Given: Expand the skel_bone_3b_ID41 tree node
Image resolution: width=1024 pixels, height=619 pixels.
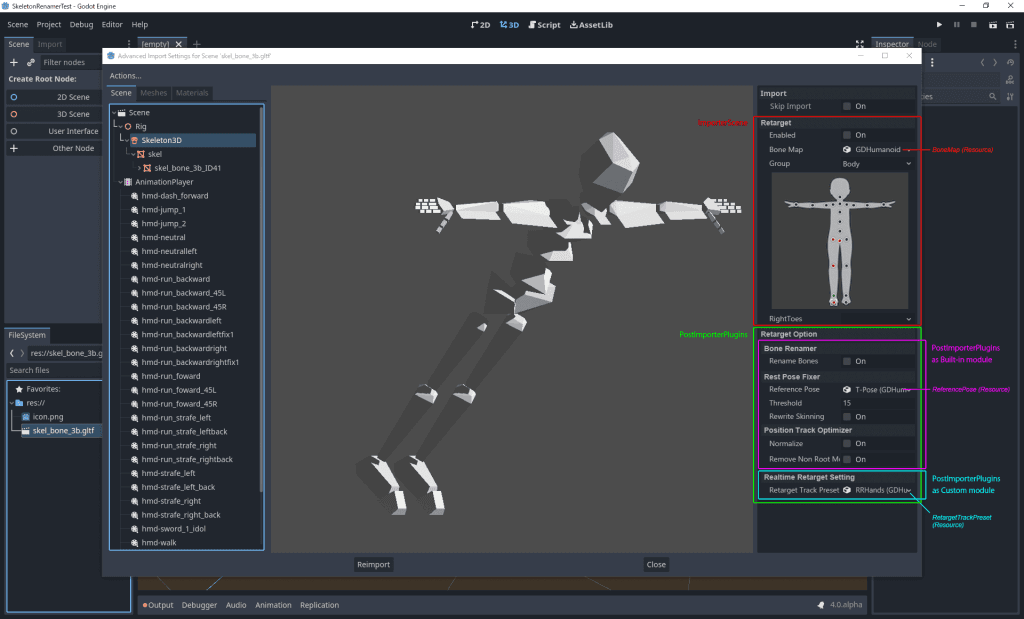Looking at the screenshot, I should tap(140, 168).
